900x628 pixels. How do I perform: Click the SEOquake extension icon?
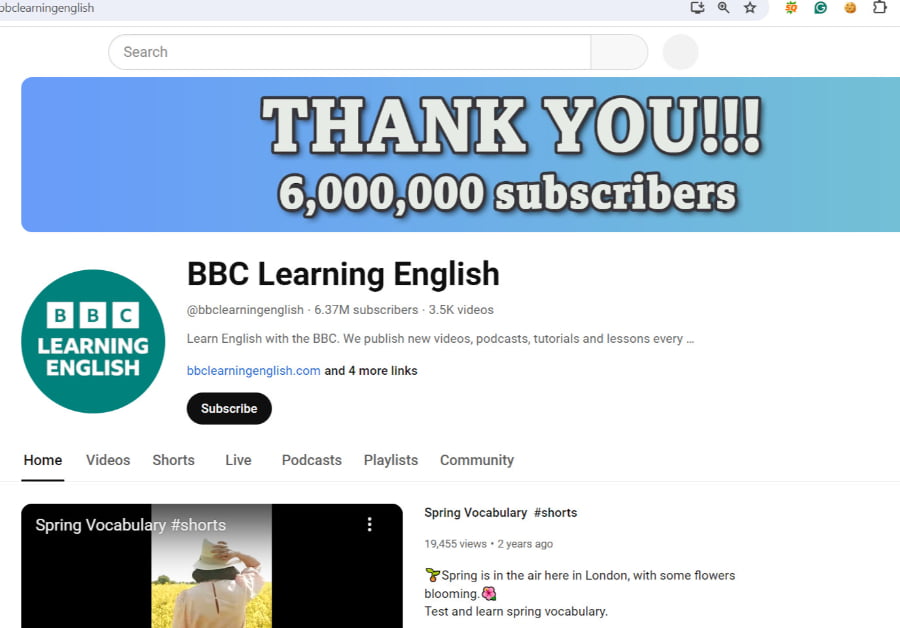(789, 8)
